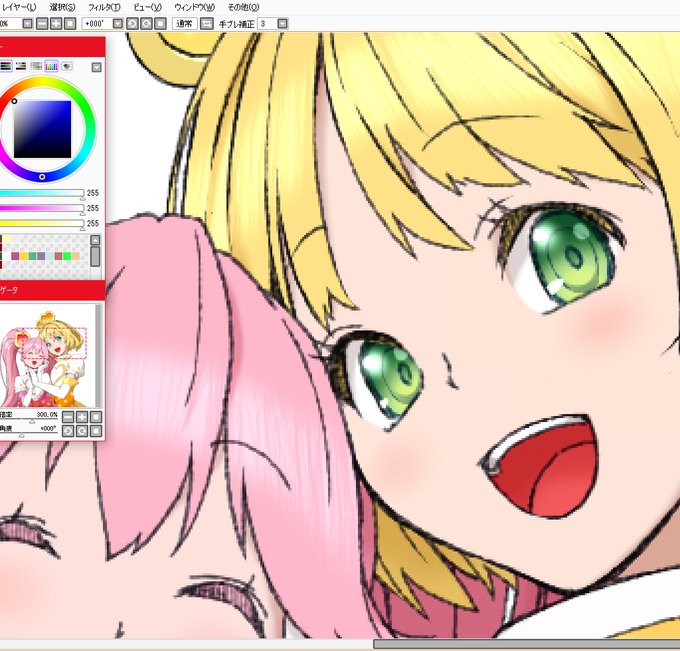
Task: Click the swatch panel scrollbar thumb
Action: 95,256
